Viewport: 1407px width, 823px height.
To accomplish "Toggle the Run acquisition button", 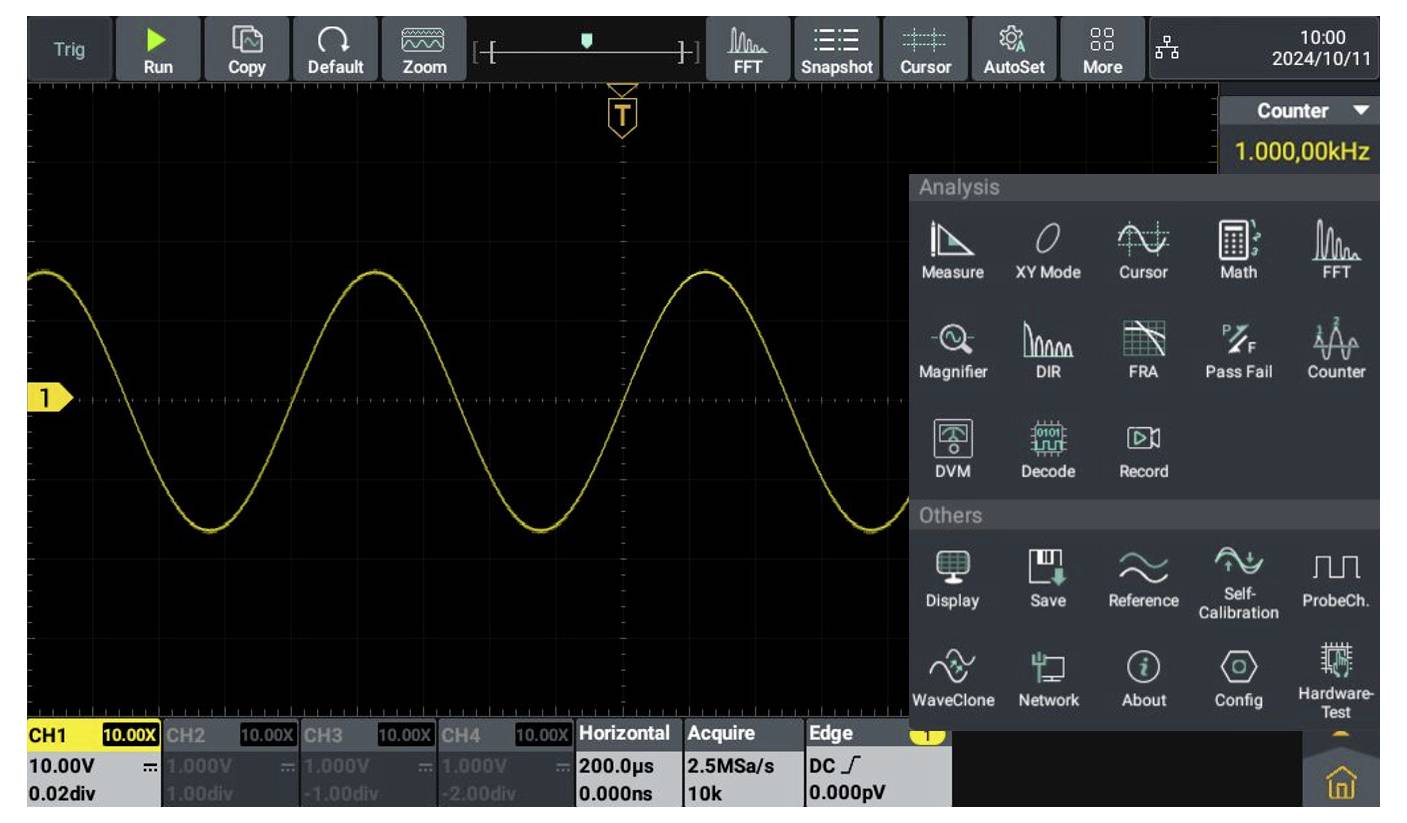I will tap(157, 50).
